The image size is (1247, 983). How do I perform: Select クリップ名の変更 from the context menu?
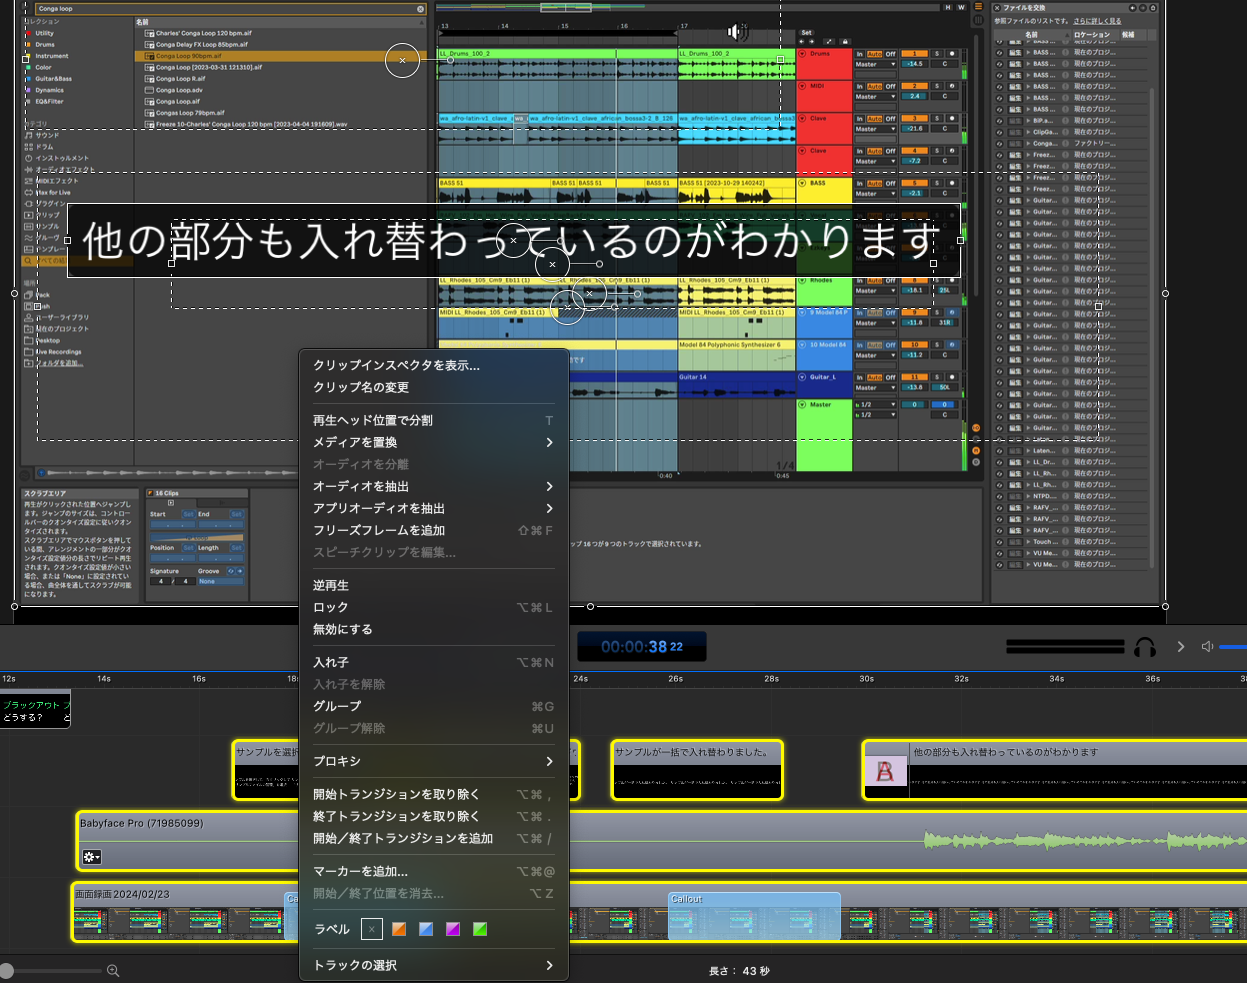[x=361, y=387]
